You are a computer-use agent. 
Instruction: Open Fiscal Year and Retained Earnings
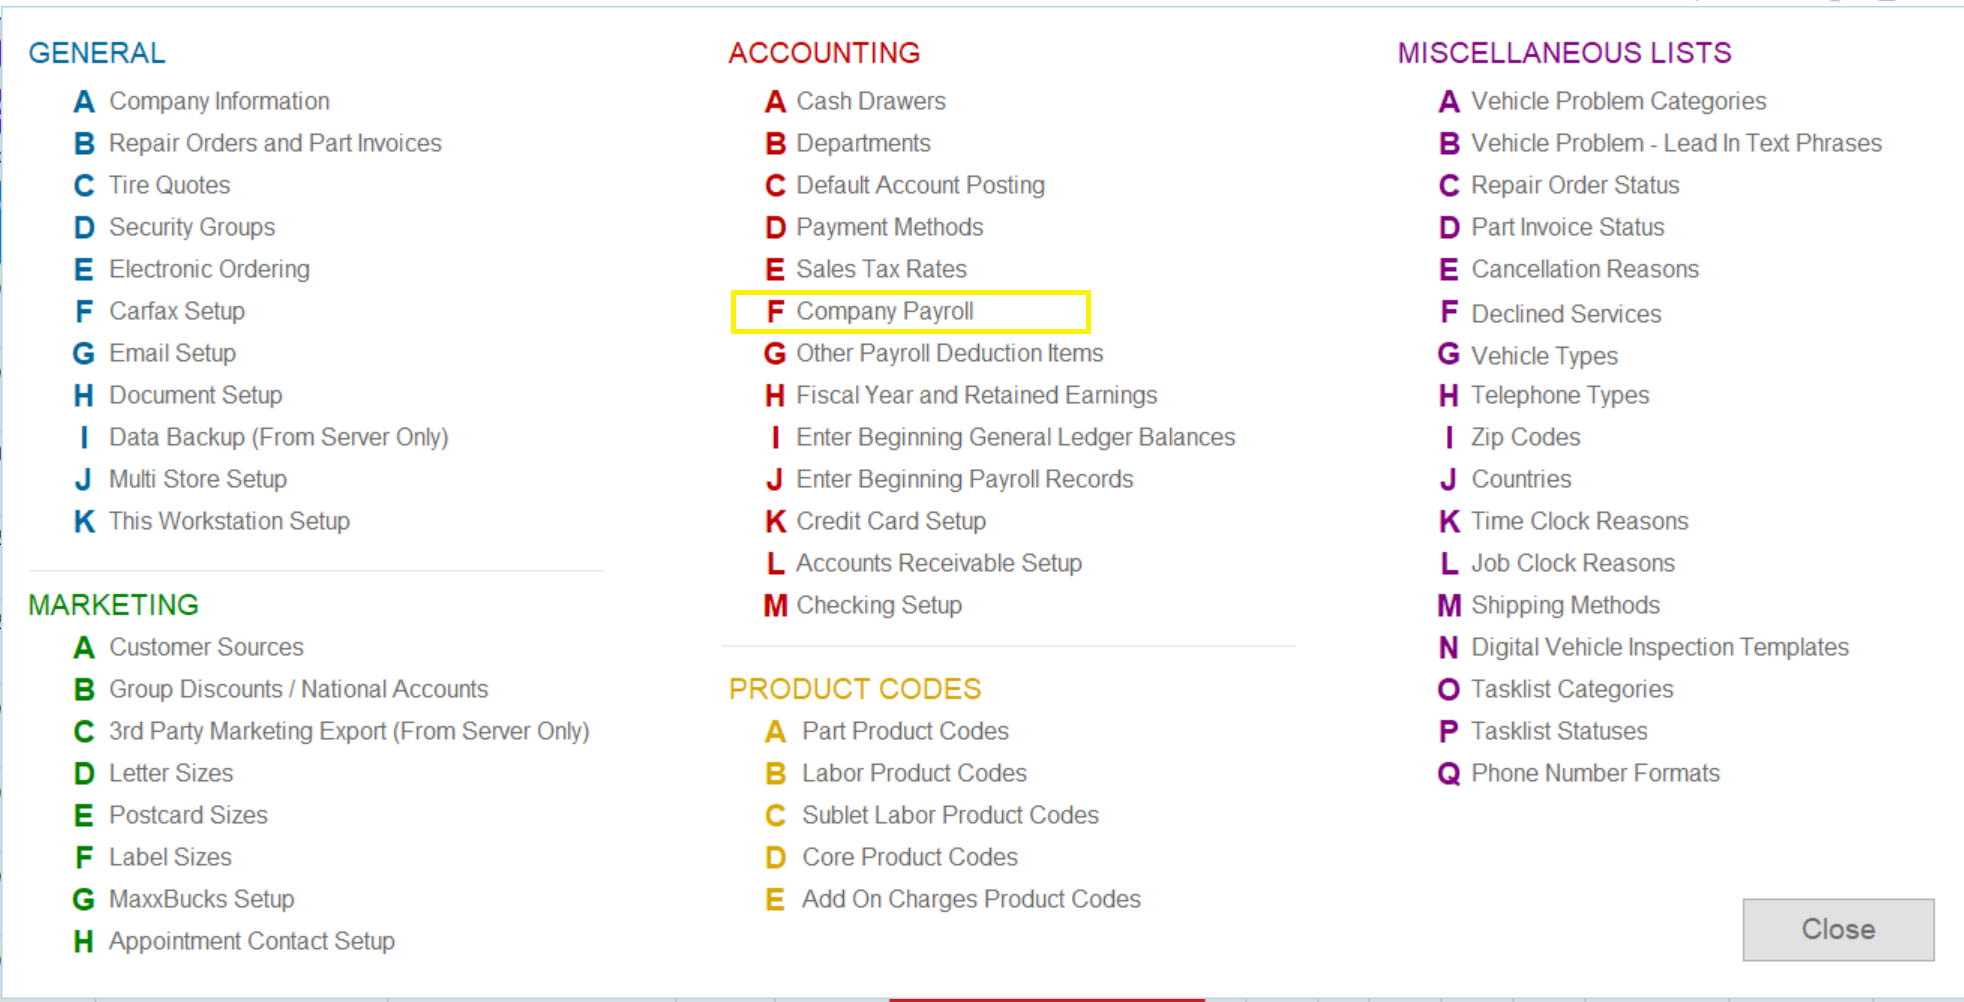pyautogui.click(x=976, y=395)
